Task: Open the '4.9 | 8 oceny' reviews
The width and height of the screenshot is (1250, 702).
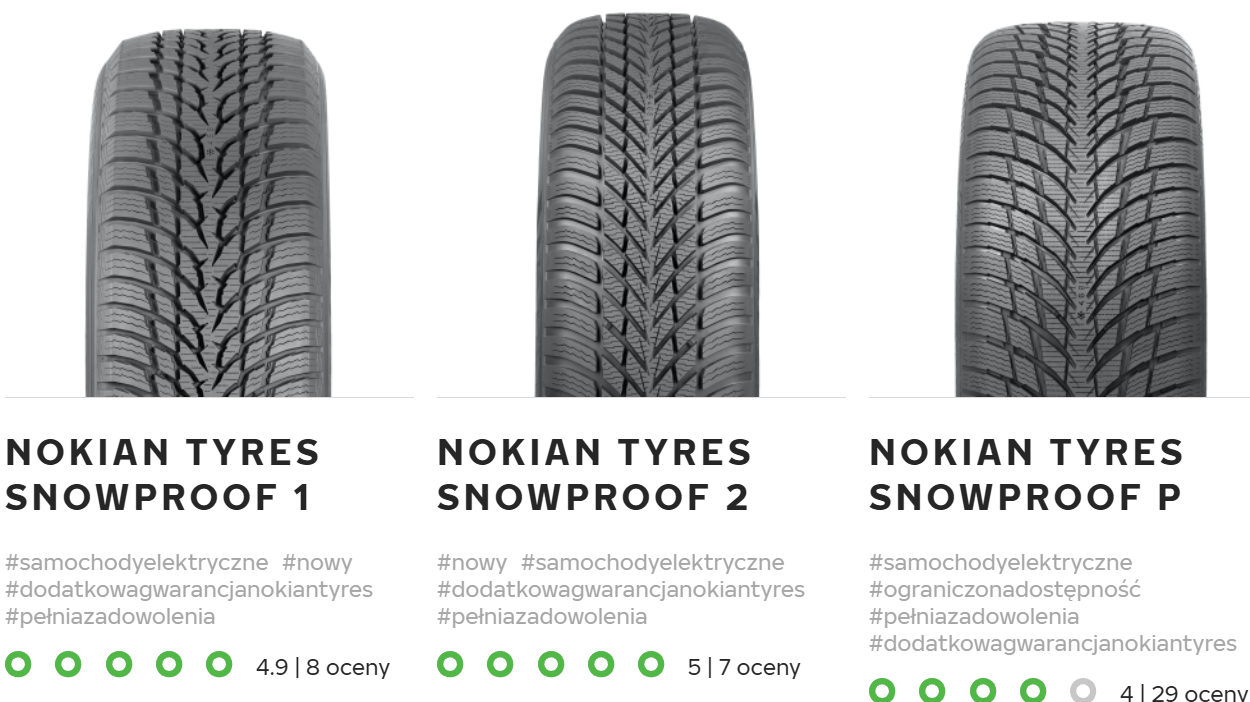Action: [x=323, y=667]
